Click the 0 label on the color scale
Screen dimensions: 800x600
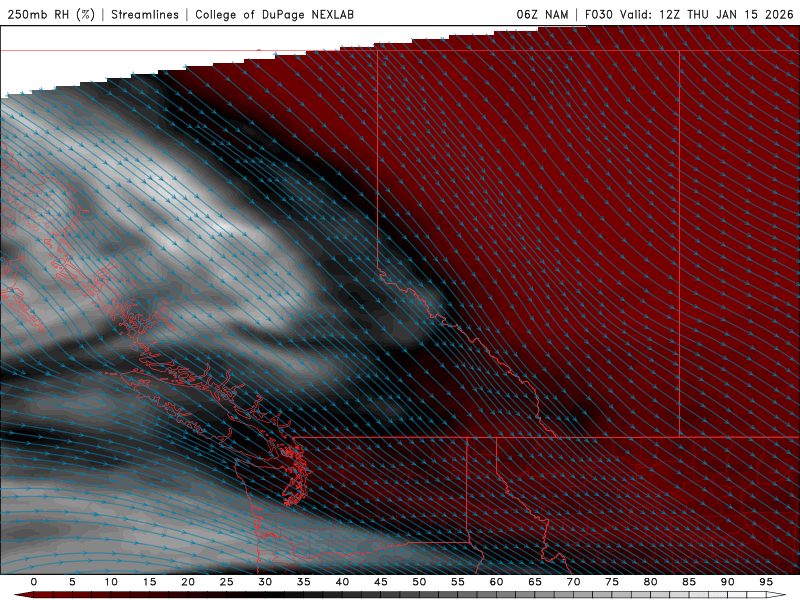pos(34,582)
